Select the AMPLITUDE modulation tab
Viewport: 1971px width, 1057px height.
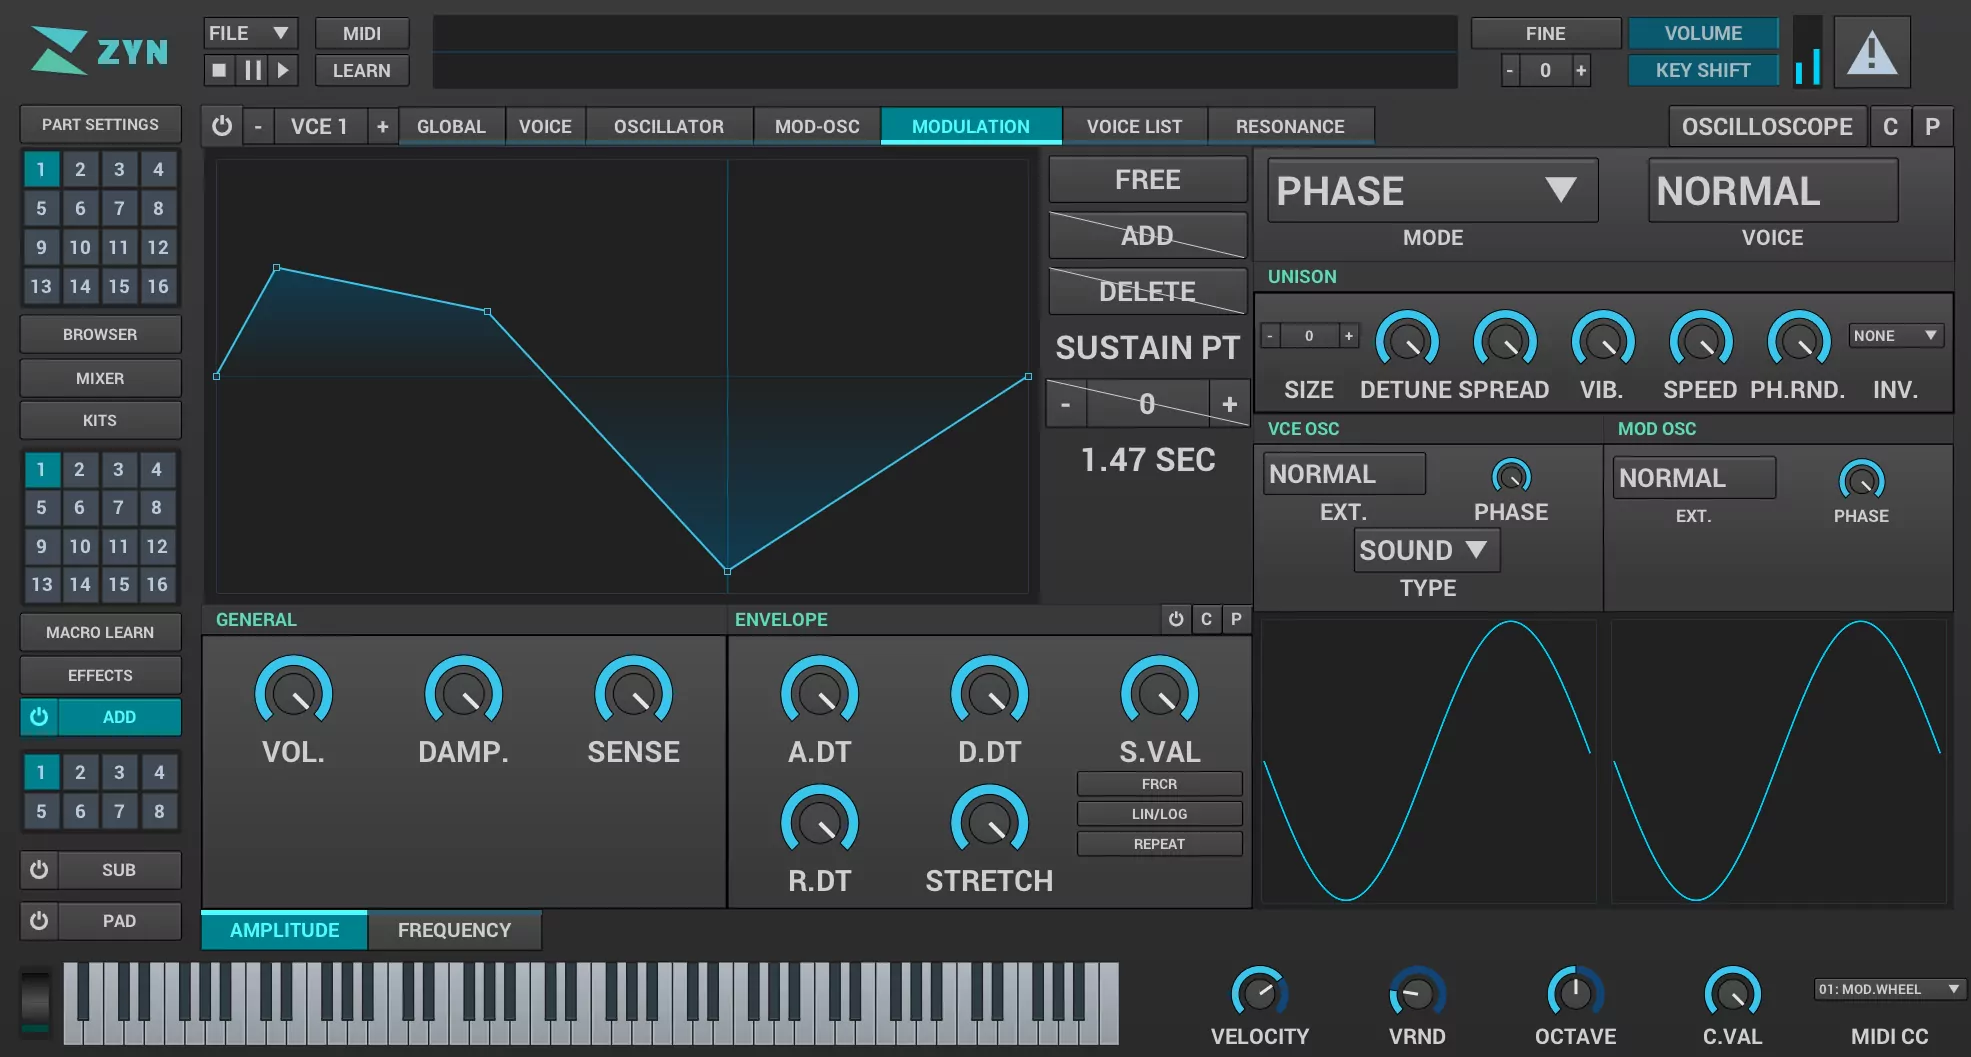coord(284,930)
